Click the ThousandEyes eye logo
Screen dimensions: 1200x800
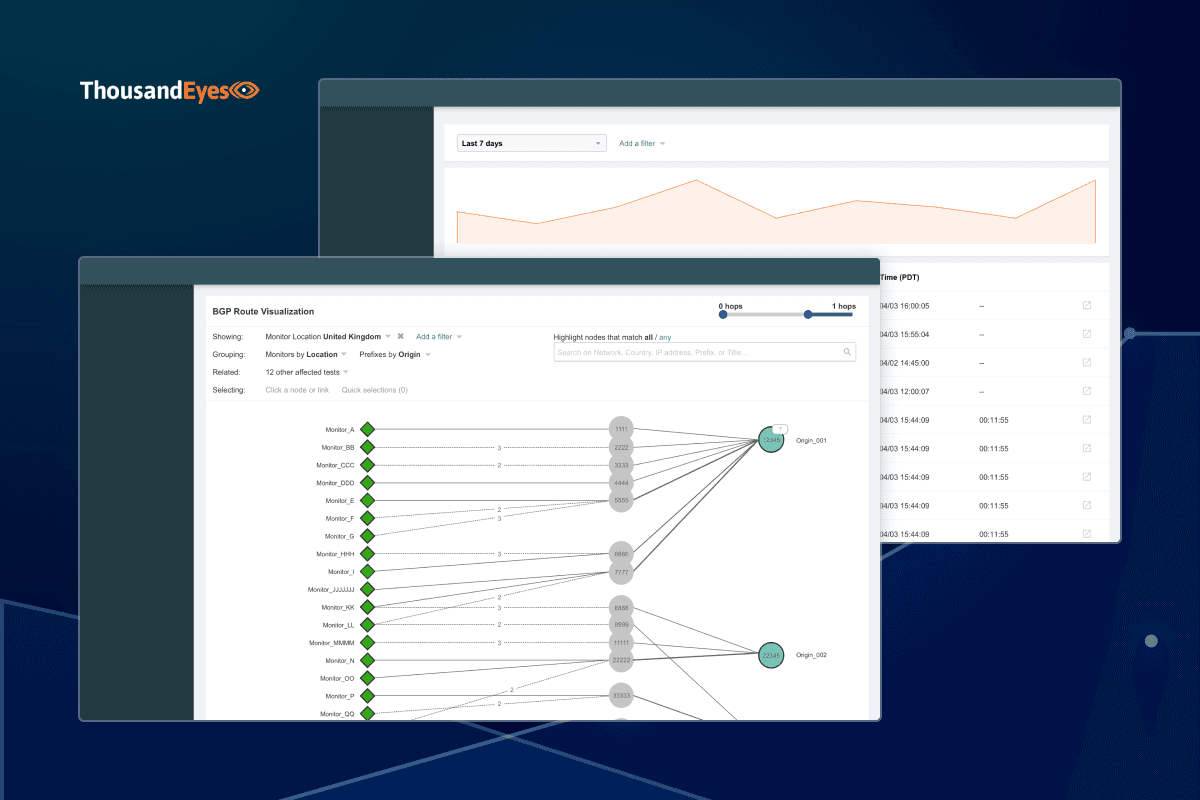[245, 89]
